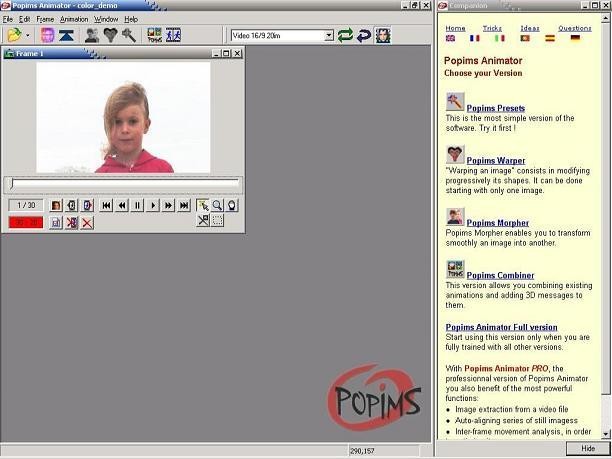Click the Hide button in Companion

coord(588,448)
